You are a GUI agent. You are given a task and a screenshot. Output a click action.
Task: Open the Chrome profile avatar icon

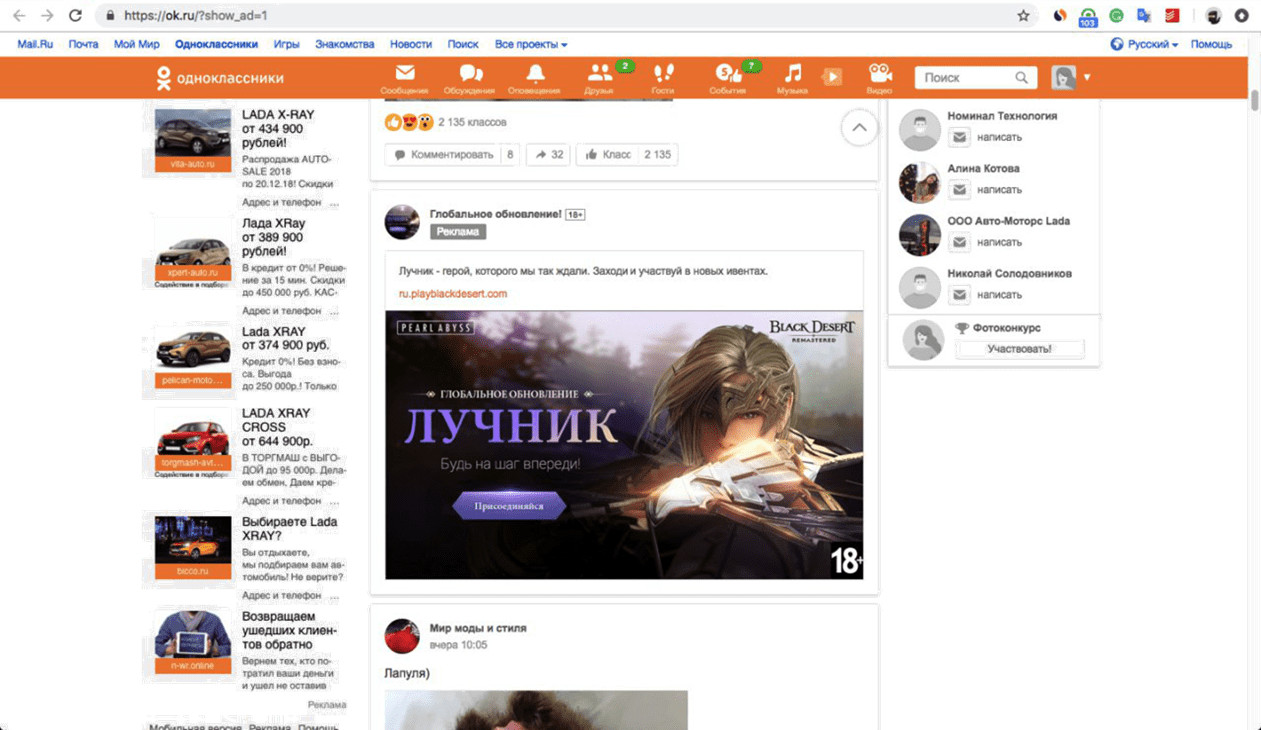coord(1213,16)
